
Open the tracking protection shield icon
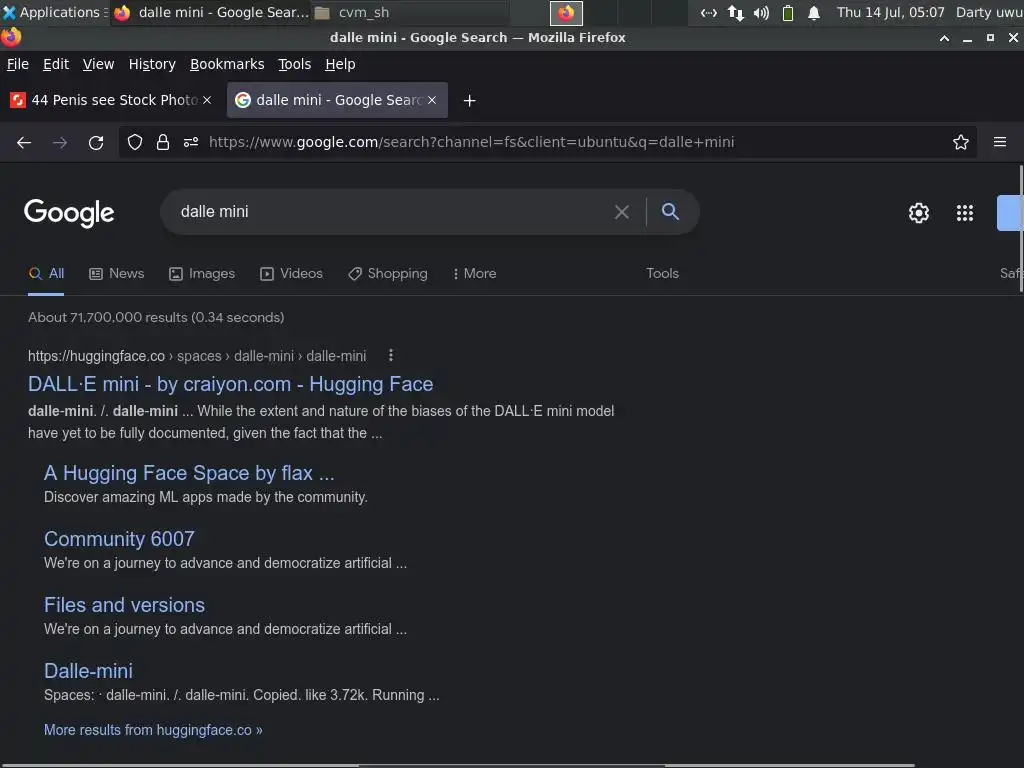click(x=135, y=142)
